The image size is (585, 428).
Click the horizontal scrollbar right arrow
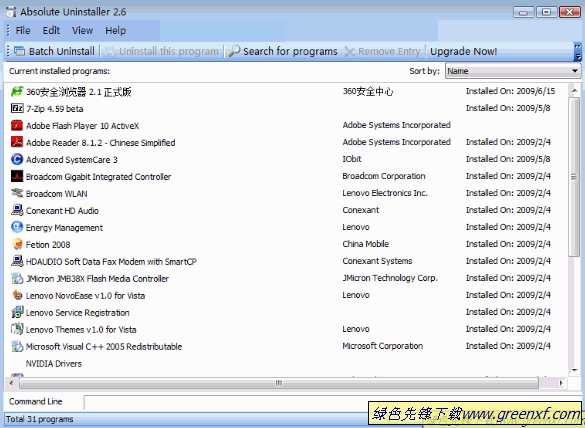pos(561,383)
